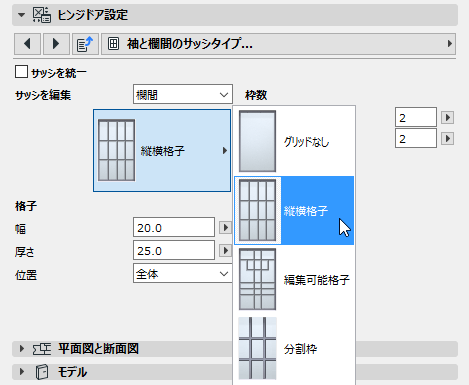Image resolution: width=469 pixels, height=385 pixels.
Task: Open arrow beside the 厚さ field
Action: (226, 250)
